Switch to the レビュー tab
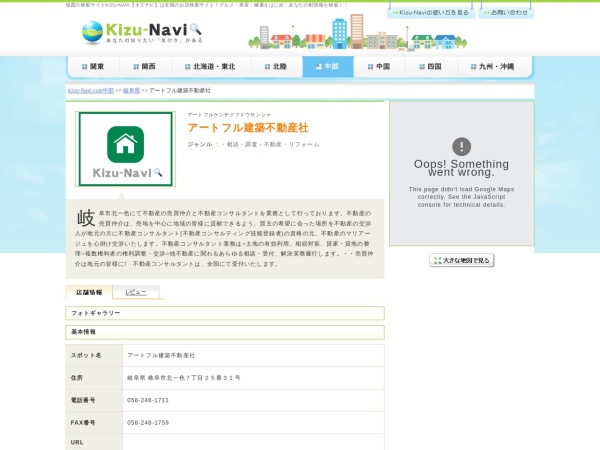The width and height of the screenshot is (600, 450). tap(136, 292)
